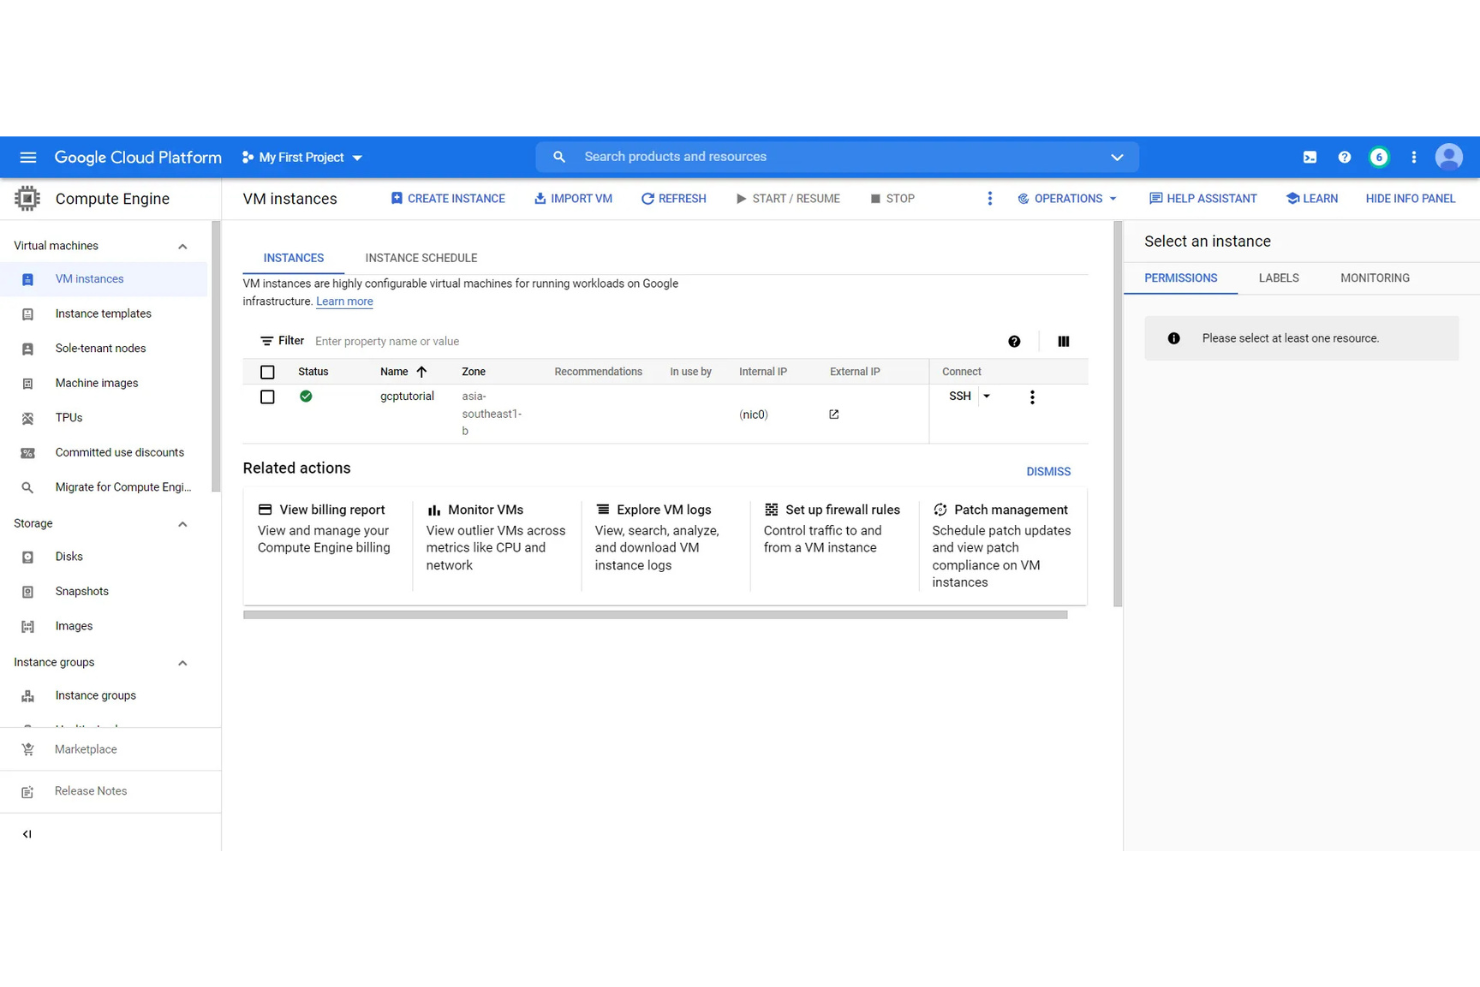Click the CREATE INSTANCE button
1480x987 pixels.
tap(447, 198)
